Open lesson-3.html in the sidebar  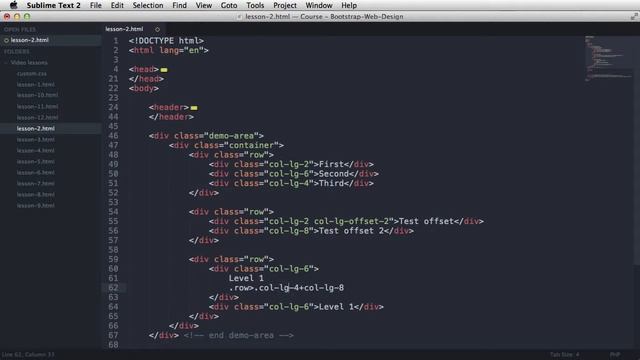click(36, 140)
